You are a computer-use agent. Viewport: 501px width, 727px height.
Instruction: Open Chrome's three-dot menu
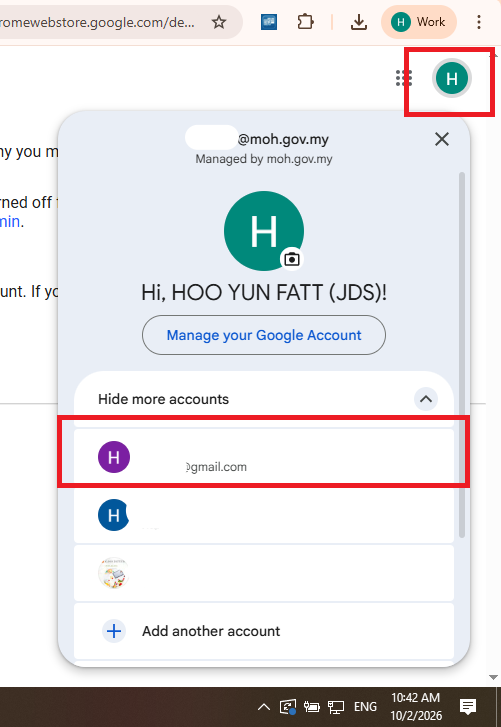click(479, 22)
